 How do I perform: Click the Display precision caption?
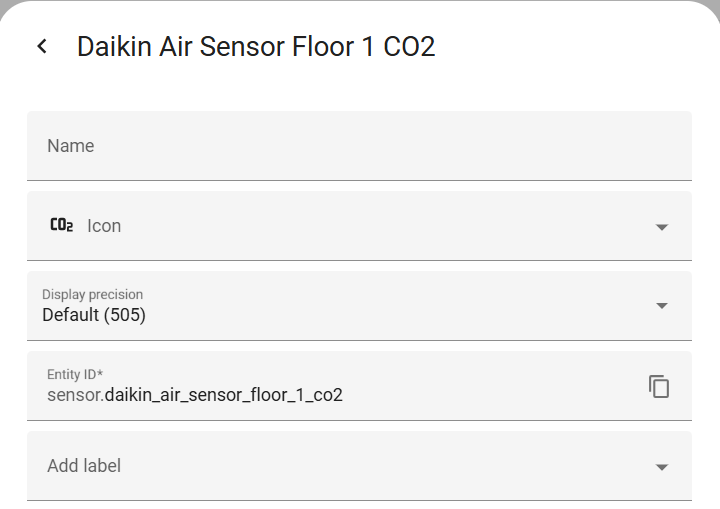coord(92,294)
